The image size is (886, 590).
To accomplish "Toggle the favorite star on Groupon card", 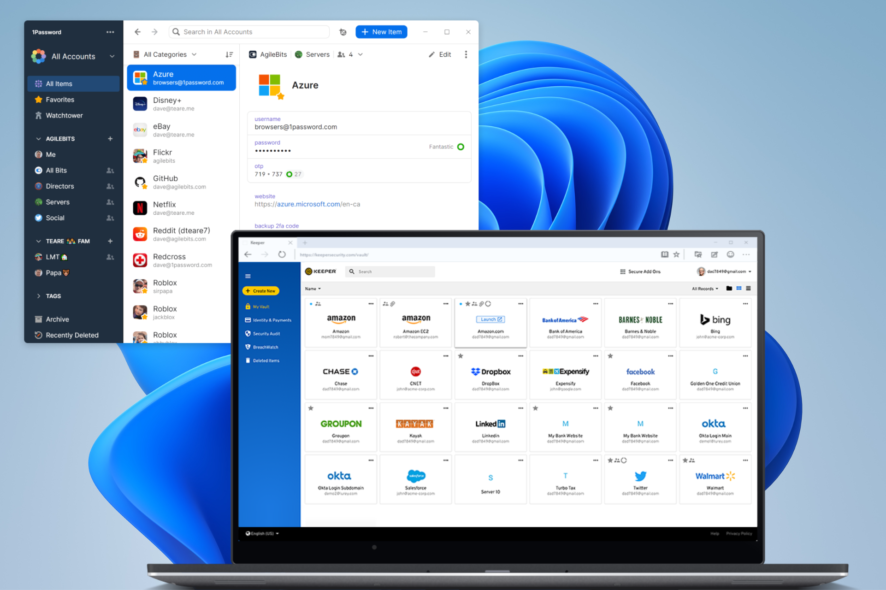I will 311,408.
